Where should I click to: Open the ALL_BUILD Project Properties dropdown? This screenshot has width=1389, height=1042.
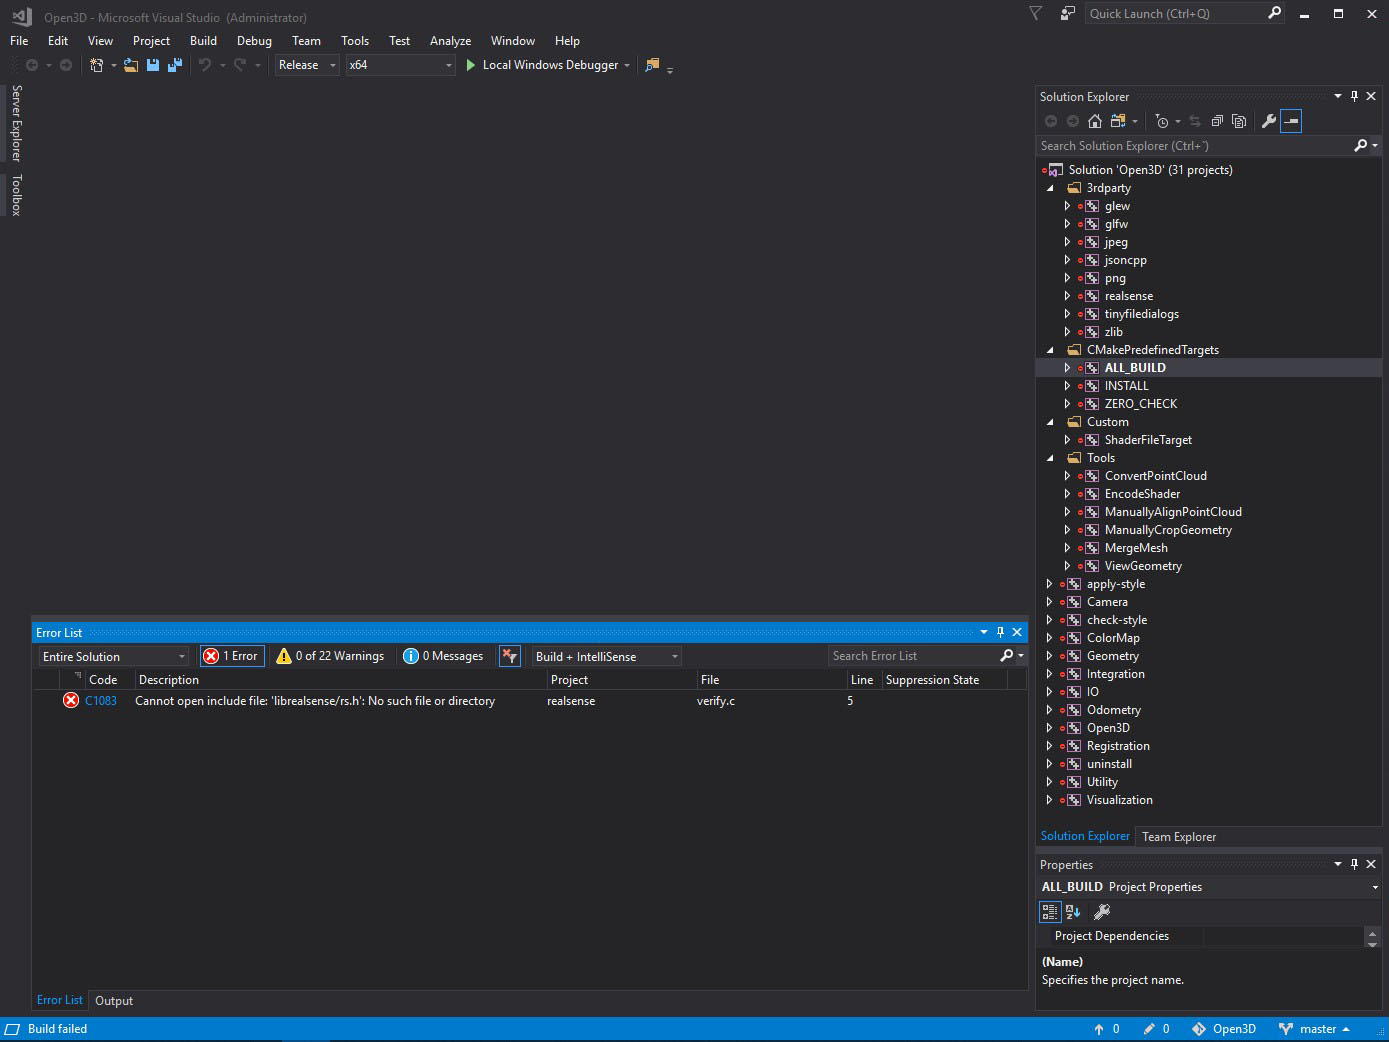pos(1374,887)
